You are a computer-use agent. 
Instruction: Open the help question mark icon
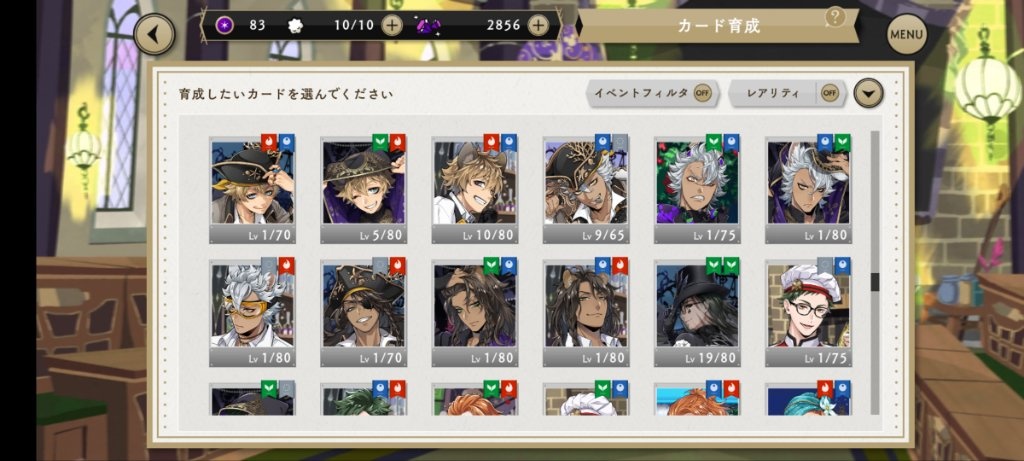coord(835,16)
